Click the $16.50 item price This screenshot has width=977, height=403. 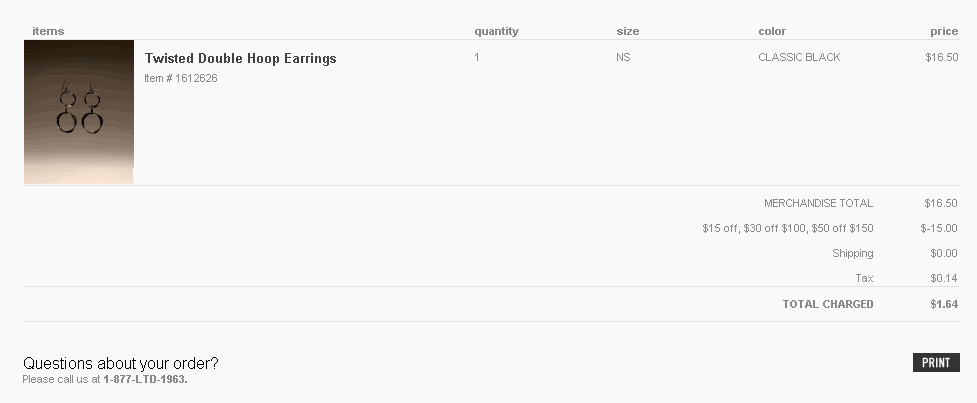pyautogui.click(x=941, y=57)
